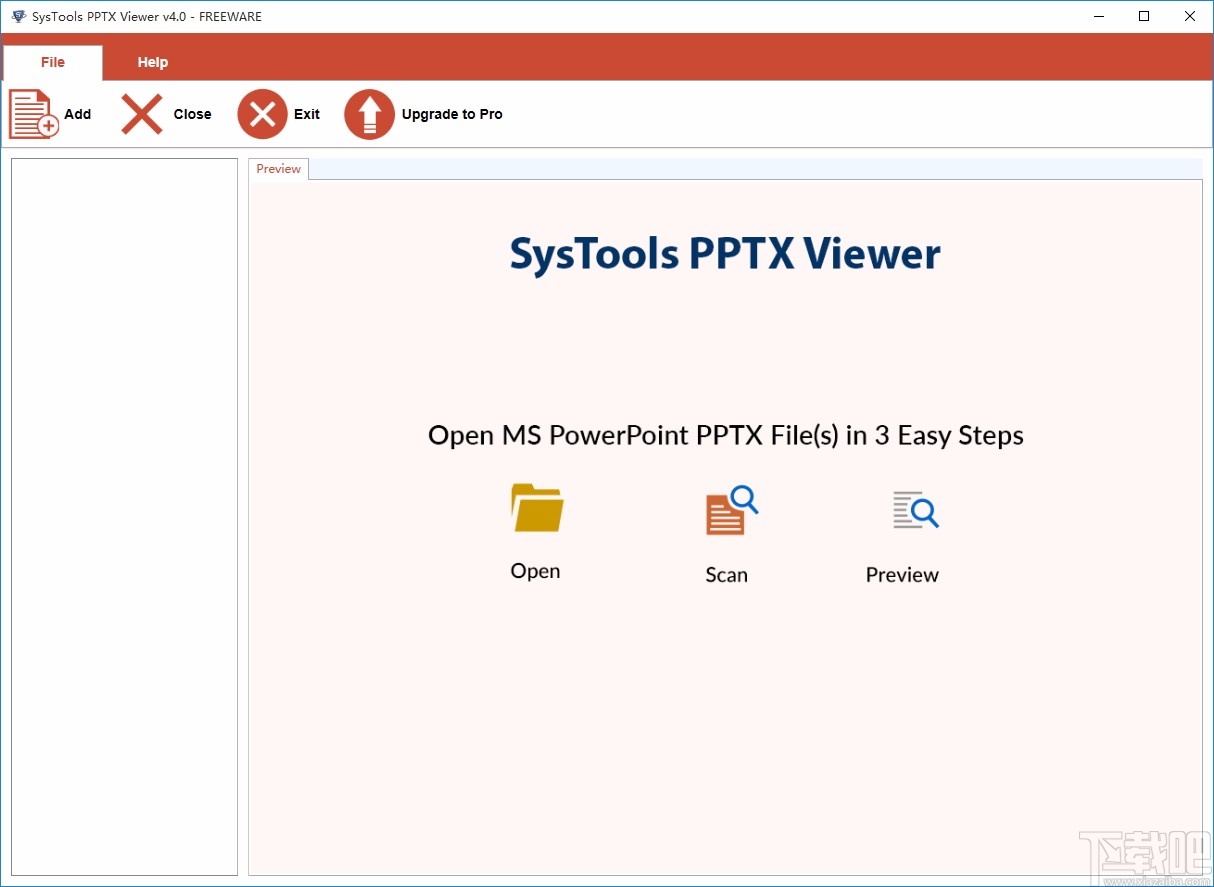This screenshot has width=1214, height=887.
Task: Click the Exit button label
Action: 306,113
